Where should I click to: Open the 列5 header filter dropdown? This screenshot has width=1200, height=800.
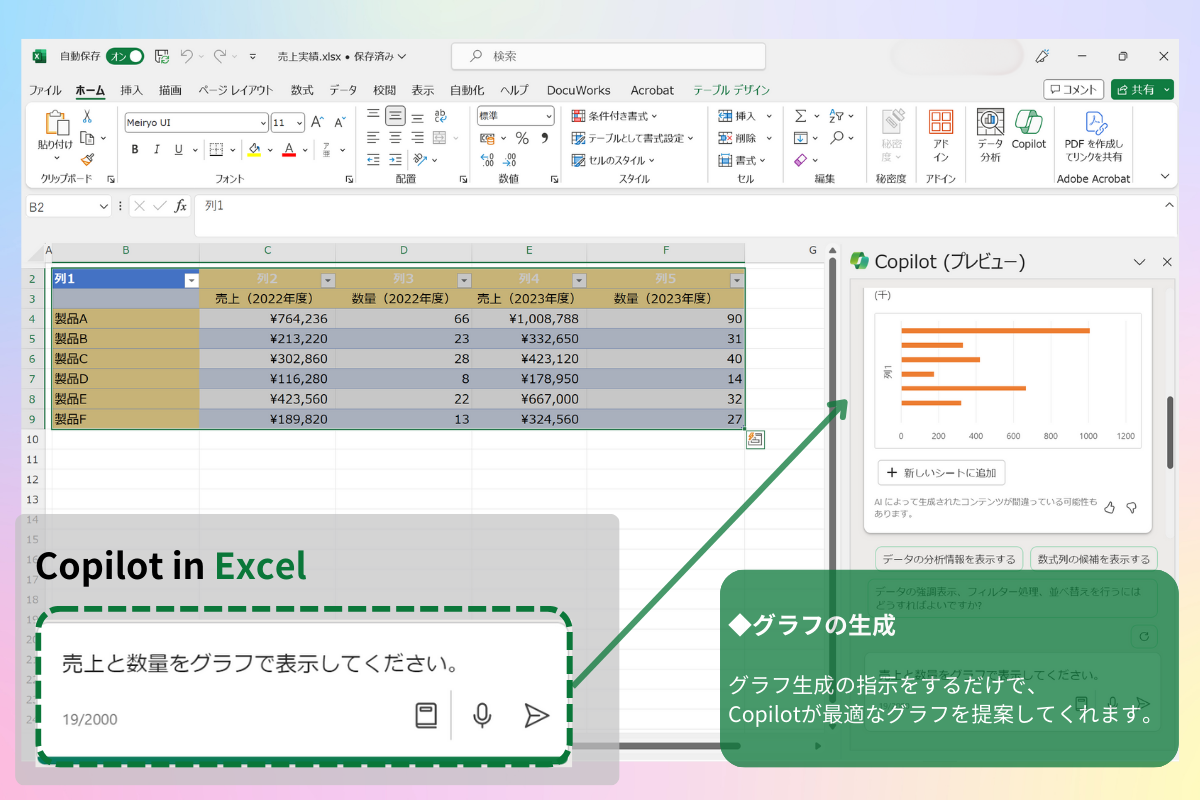pyautogui.click(x=737, y=280)
